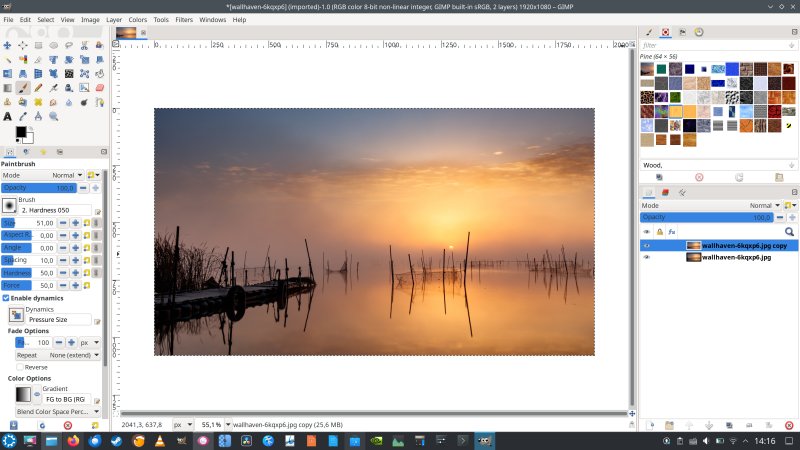This screenshot has height=450, width=800.
Task: Click the layer search magnifier icon
Action: (789, 232)
